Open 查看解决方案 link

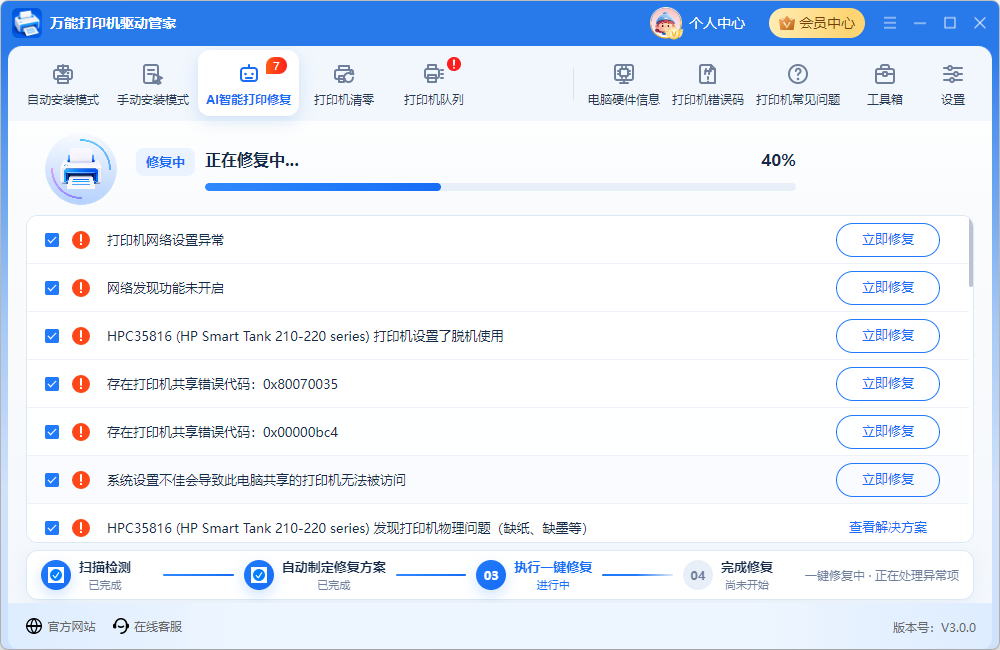pyautogui.click(x=888, y=528)
